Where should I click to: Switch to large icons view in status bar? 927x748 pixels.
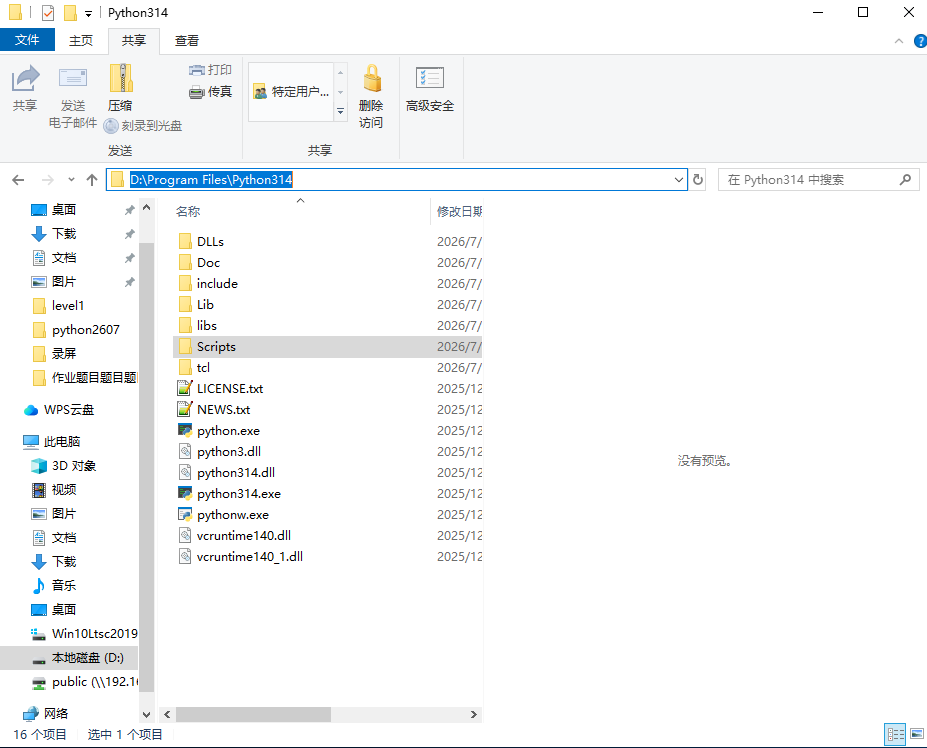tap(917, 734)
